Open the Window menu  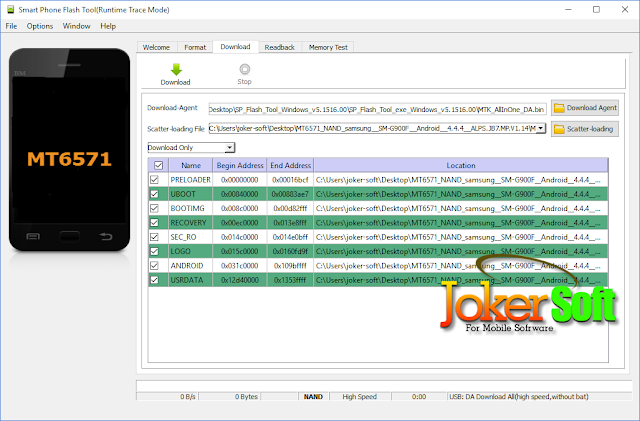(x=76, y=26)
